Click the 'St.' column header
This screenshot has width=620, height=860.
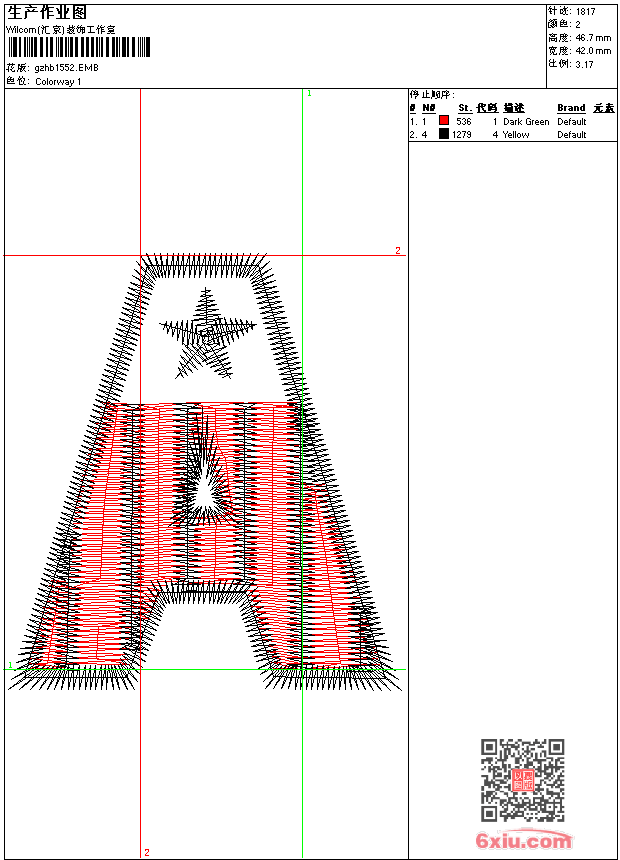(x=465, y=108)
